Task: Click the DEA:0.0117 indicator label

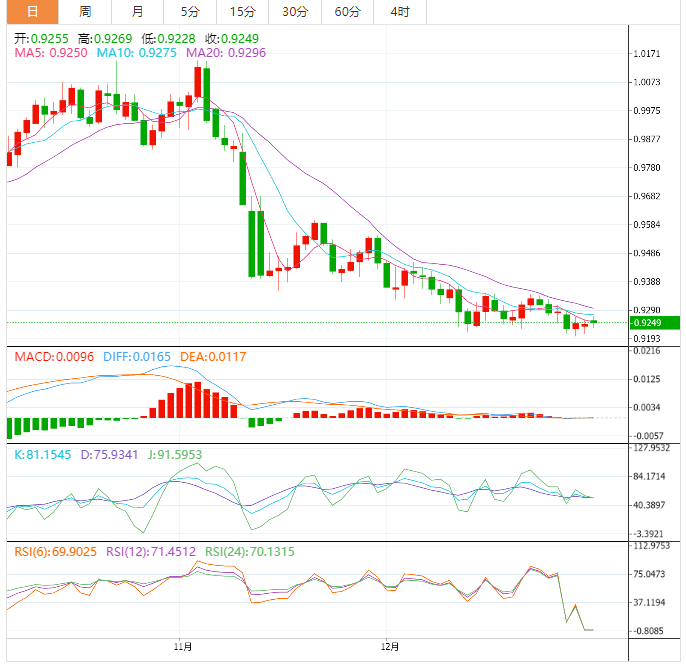Action: click(x=213, y=357)
